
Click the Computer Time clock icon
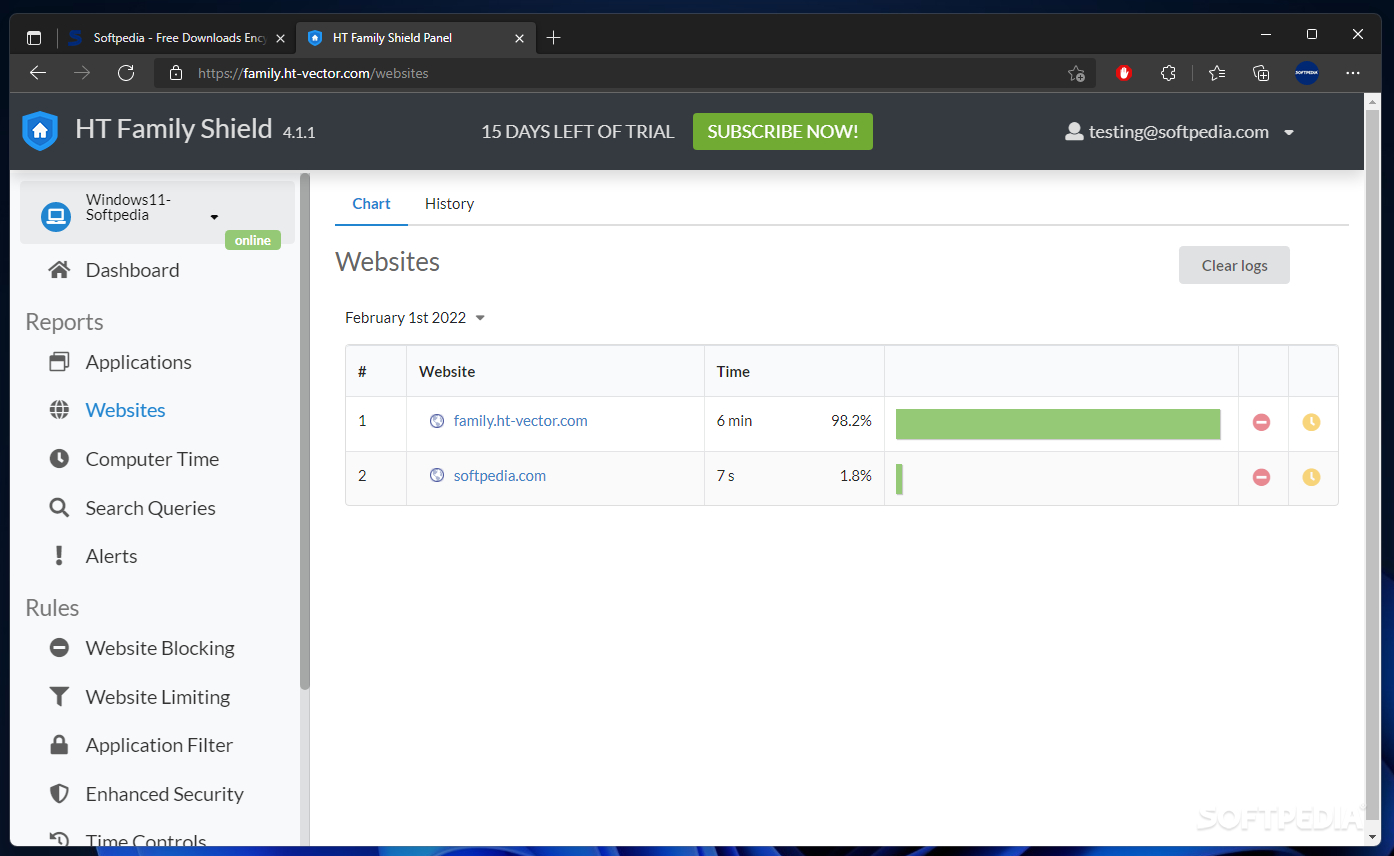click(x=60, y=459)
